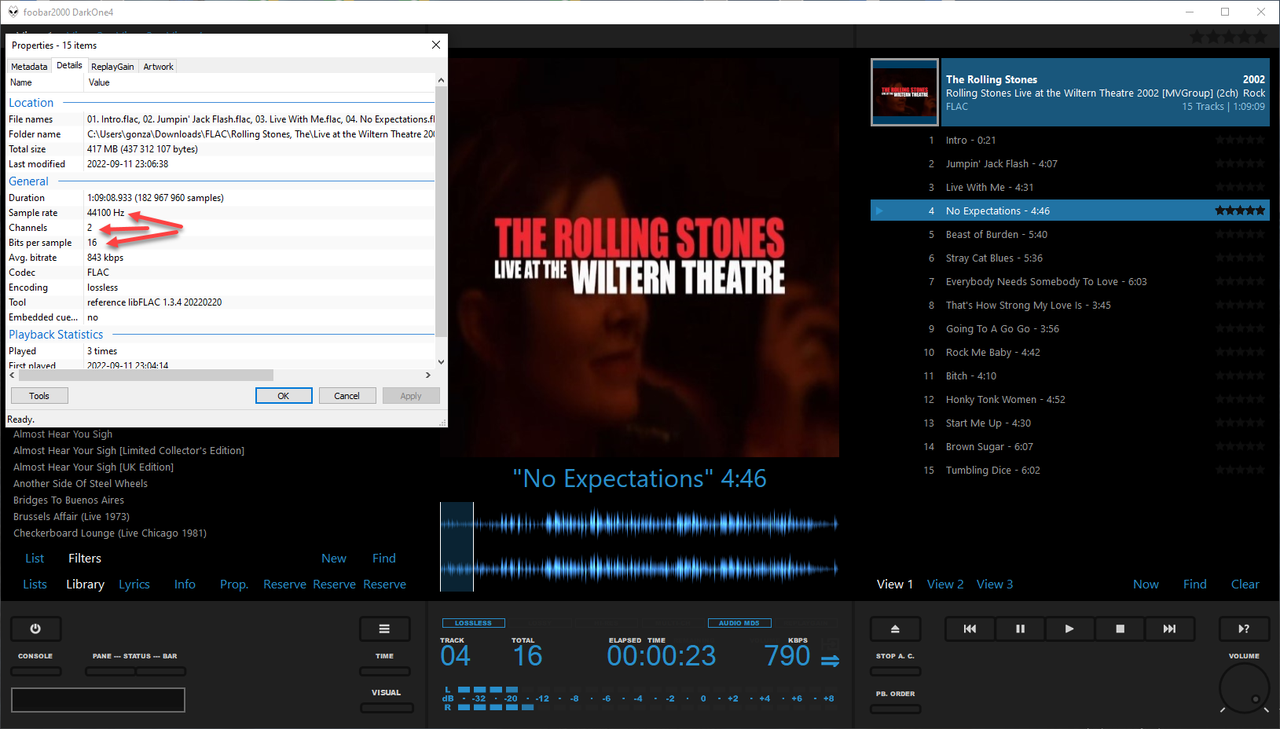Screen dimensions: 1280x729
Task: Click the power button icon
Action: [x=36, y=629]
